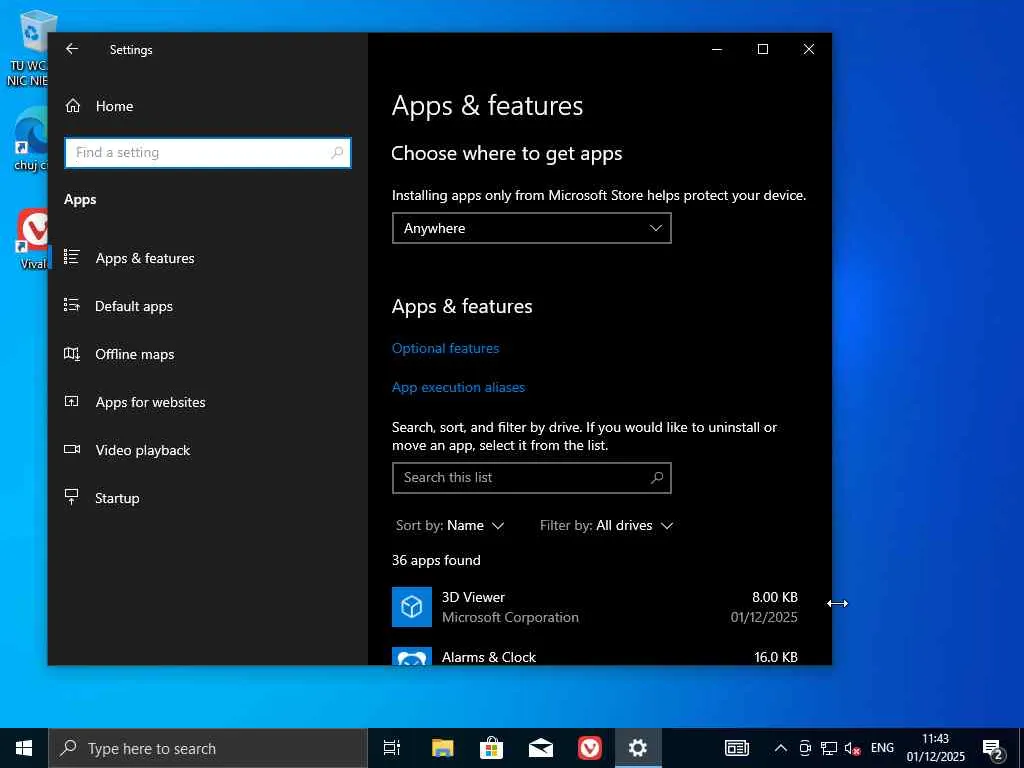Minimize the Settings window
This screenshot has width=1024, height=768.
[717, 49]
